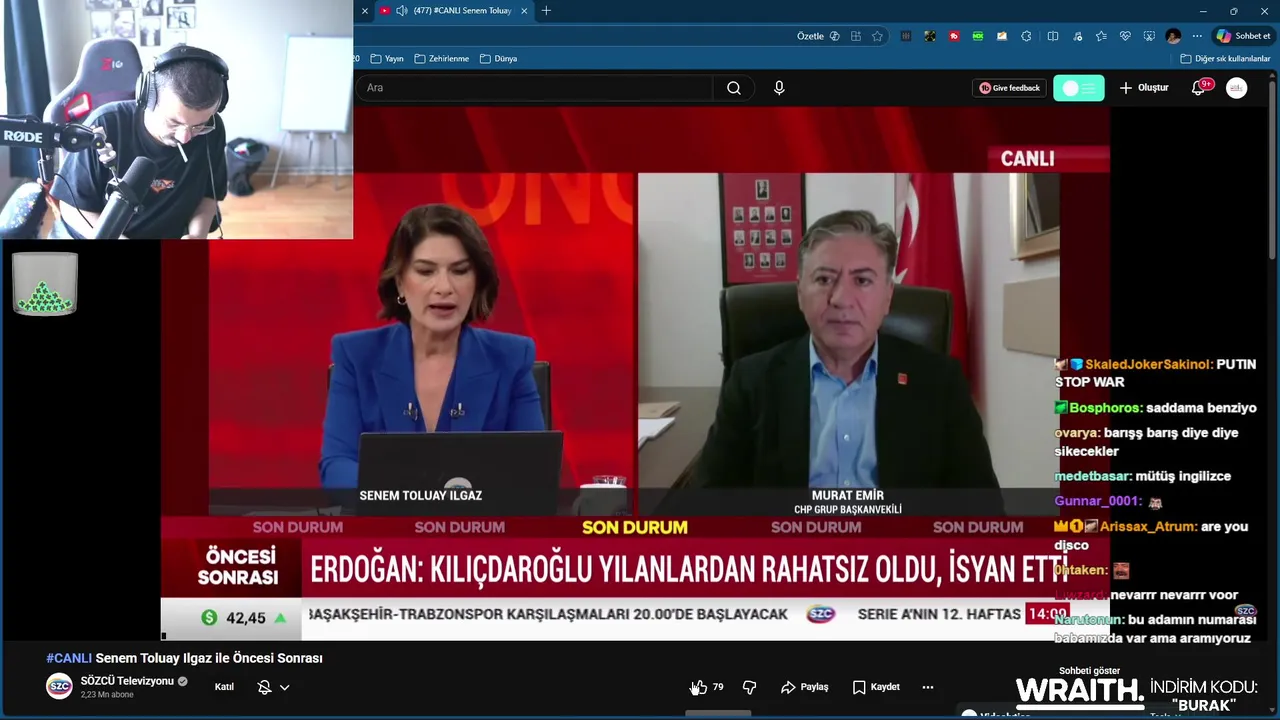Switch to the CANLI Senem Toluay tab
The height and width of the screenshot is (720, 1280).
[453, 11]
